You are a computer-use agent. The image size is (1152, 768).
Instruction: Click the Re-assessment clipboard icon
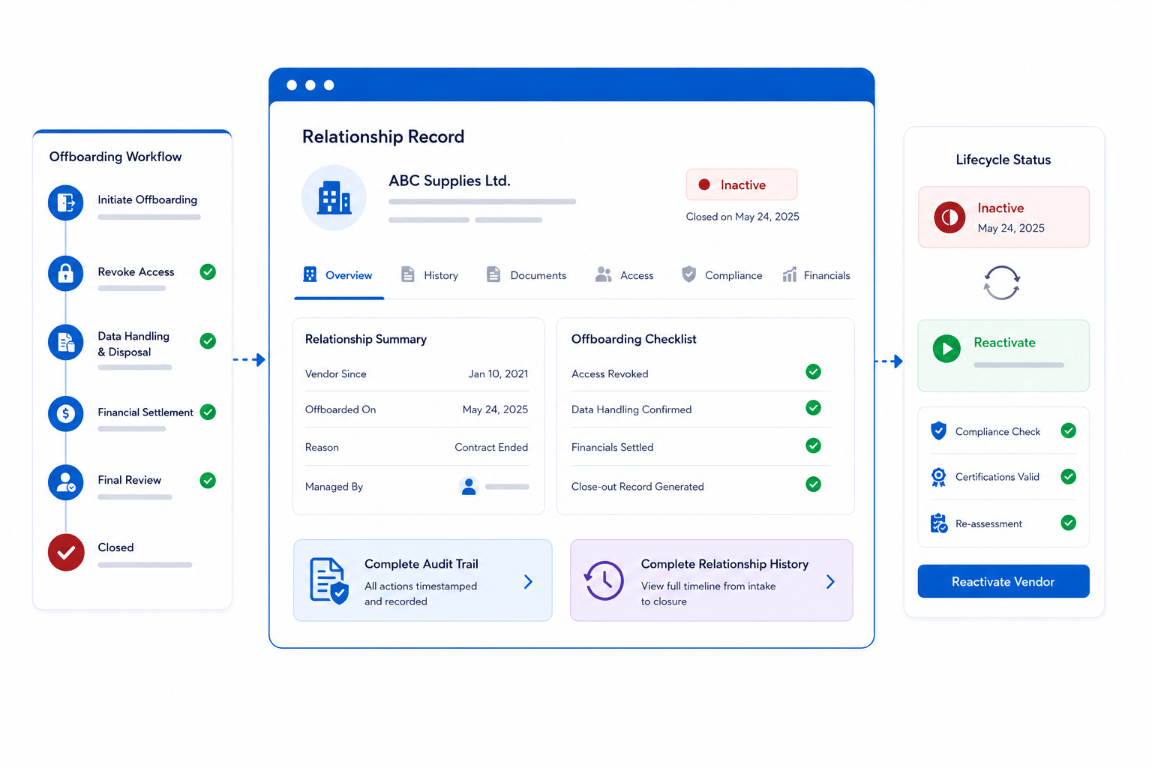pyautogui.click(x=938, y=523)
